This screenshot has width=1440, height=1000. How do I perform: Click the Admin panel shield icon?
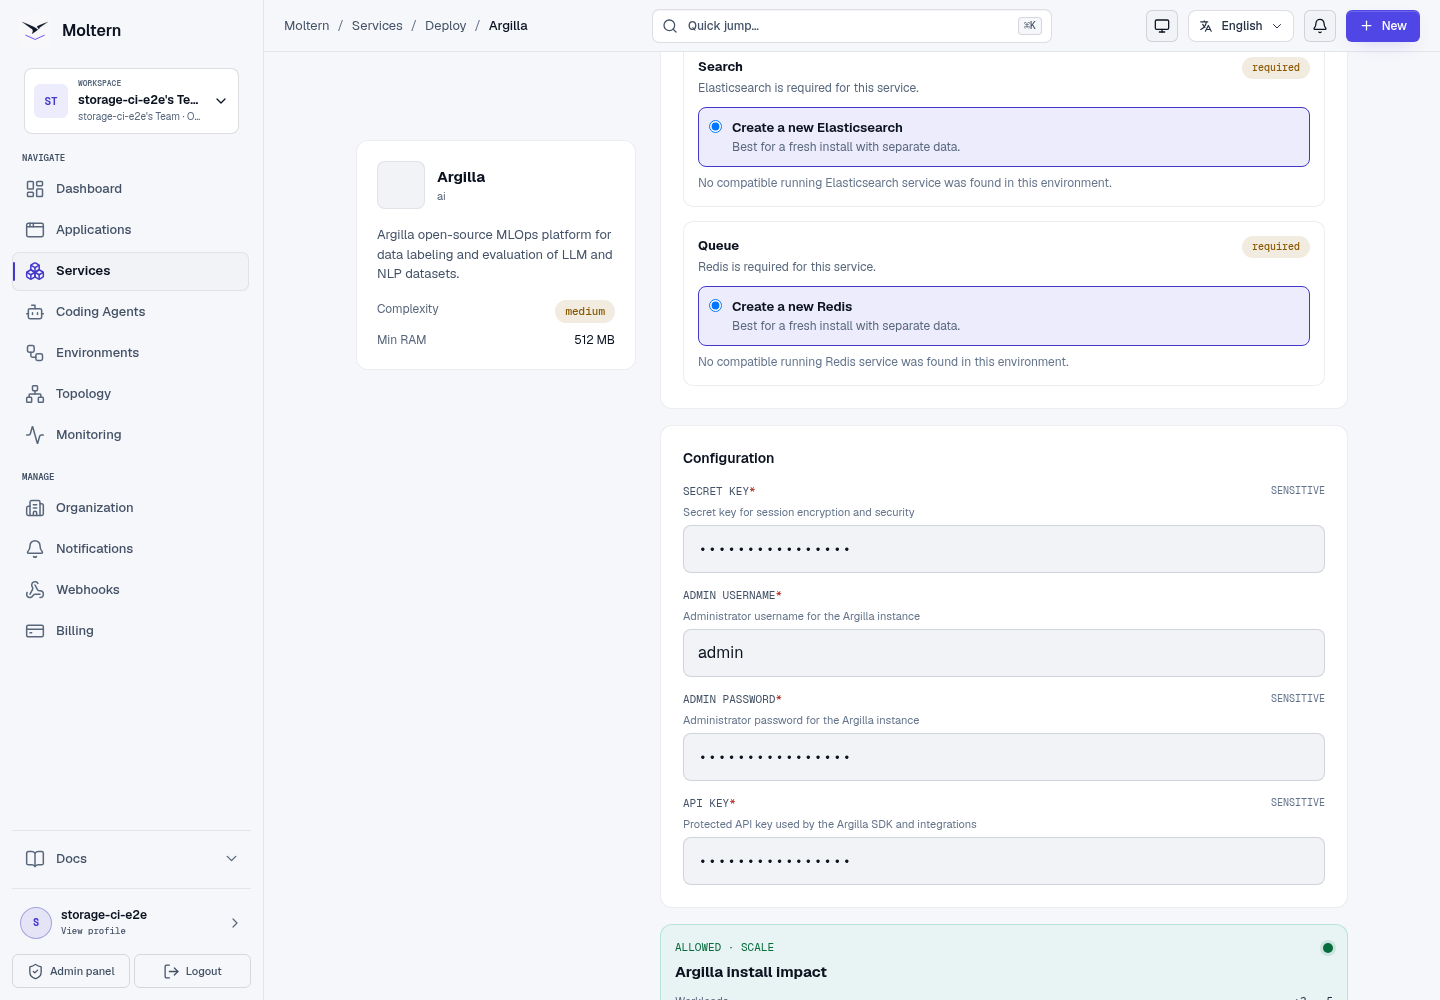[35, 971]
